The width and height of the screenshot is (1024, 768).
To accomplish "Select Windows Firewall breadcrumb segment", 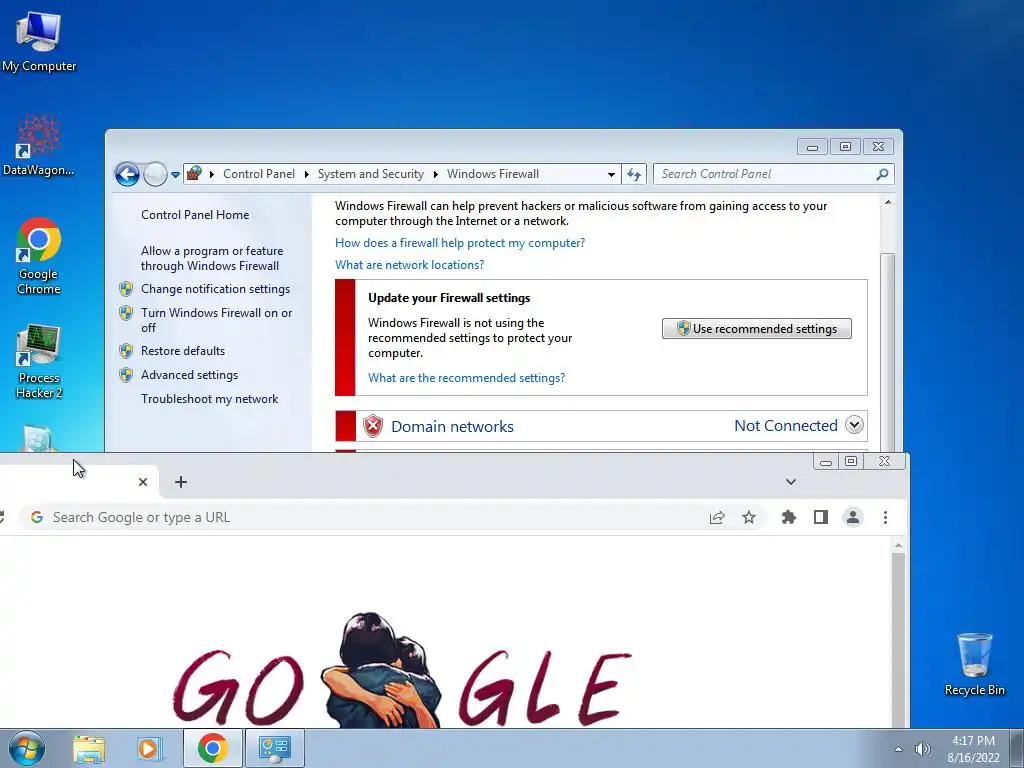I will 492,174.
